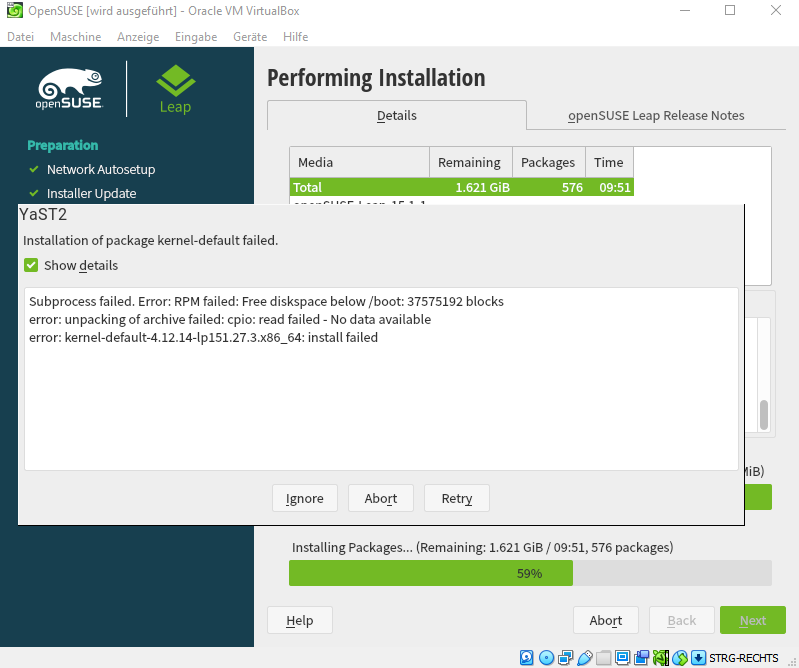Click the Installing Packages status text
Viewport: 799px width, 668px height.
pos(482,547)
